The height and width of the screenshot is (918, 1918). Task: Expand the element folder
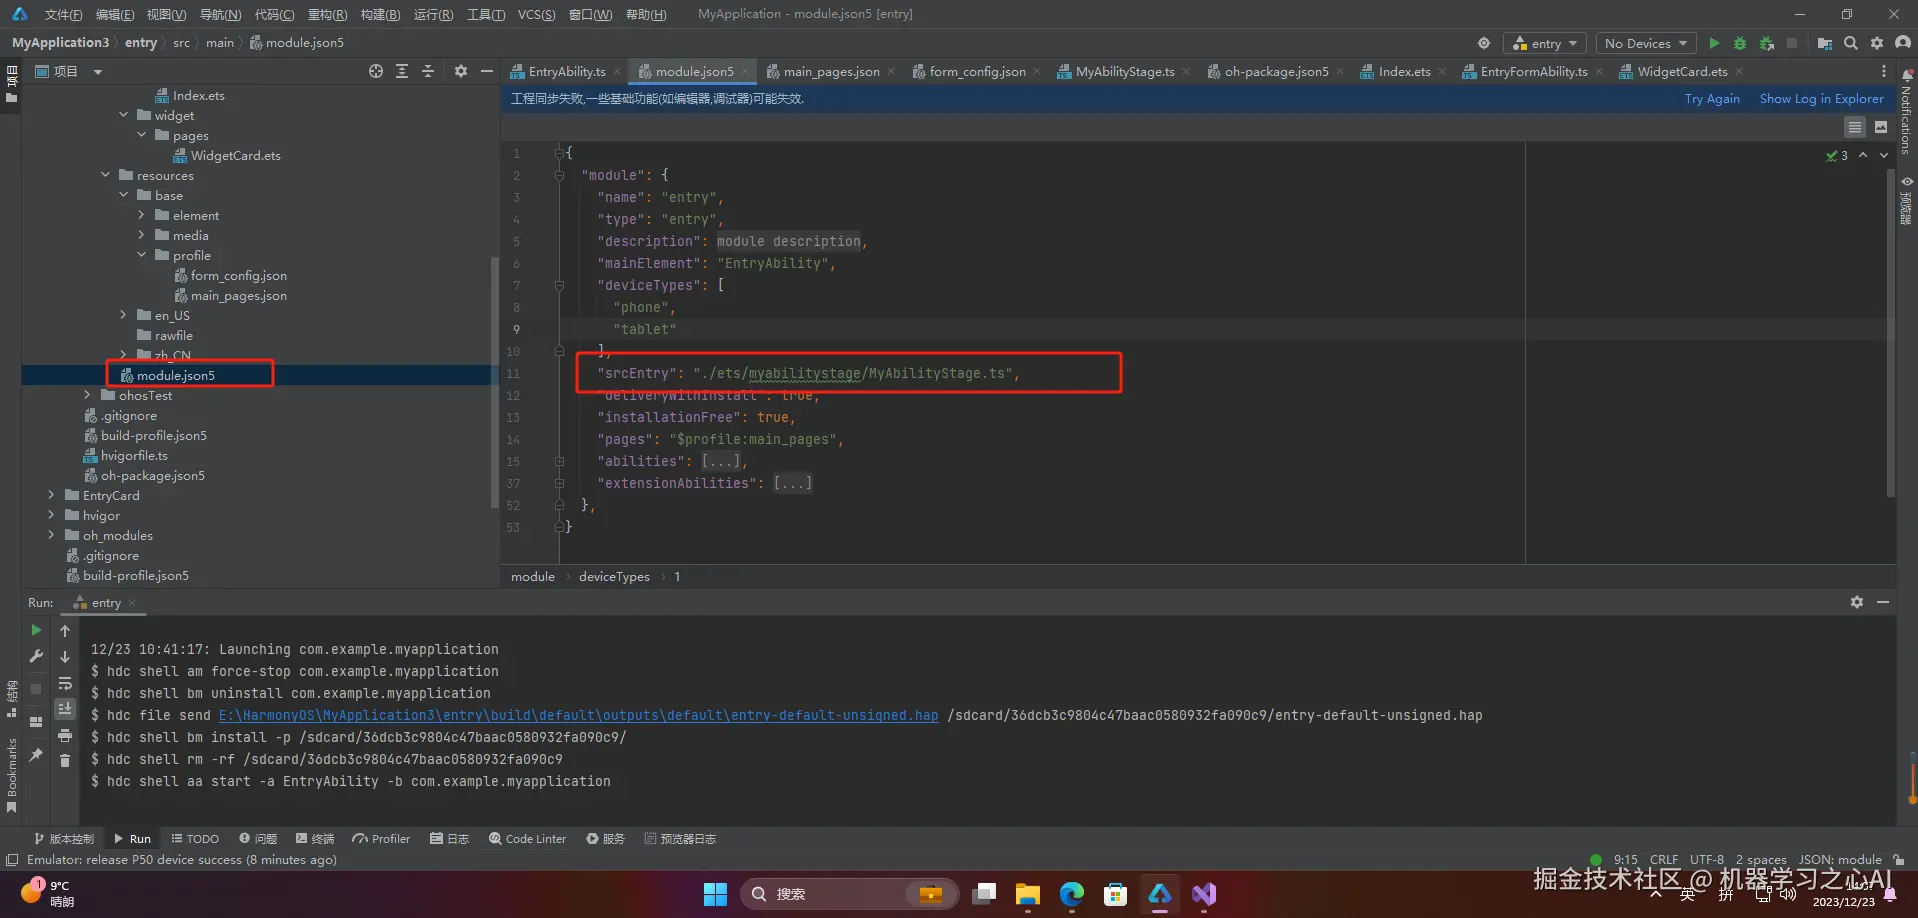click(141, 215)
